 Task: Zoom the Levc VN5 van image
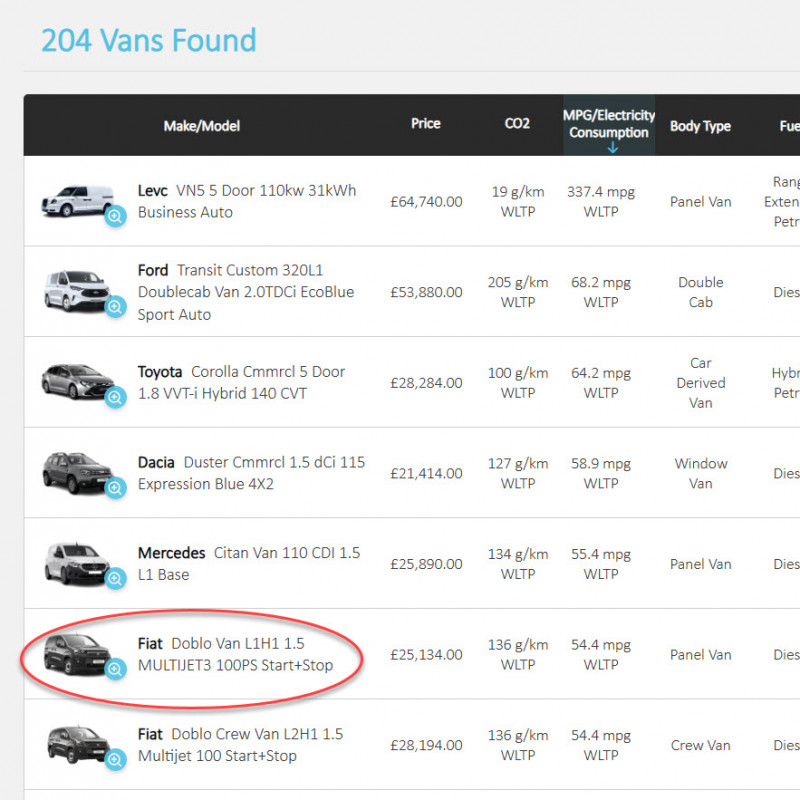pyautogui.click(x=115, y=216)
